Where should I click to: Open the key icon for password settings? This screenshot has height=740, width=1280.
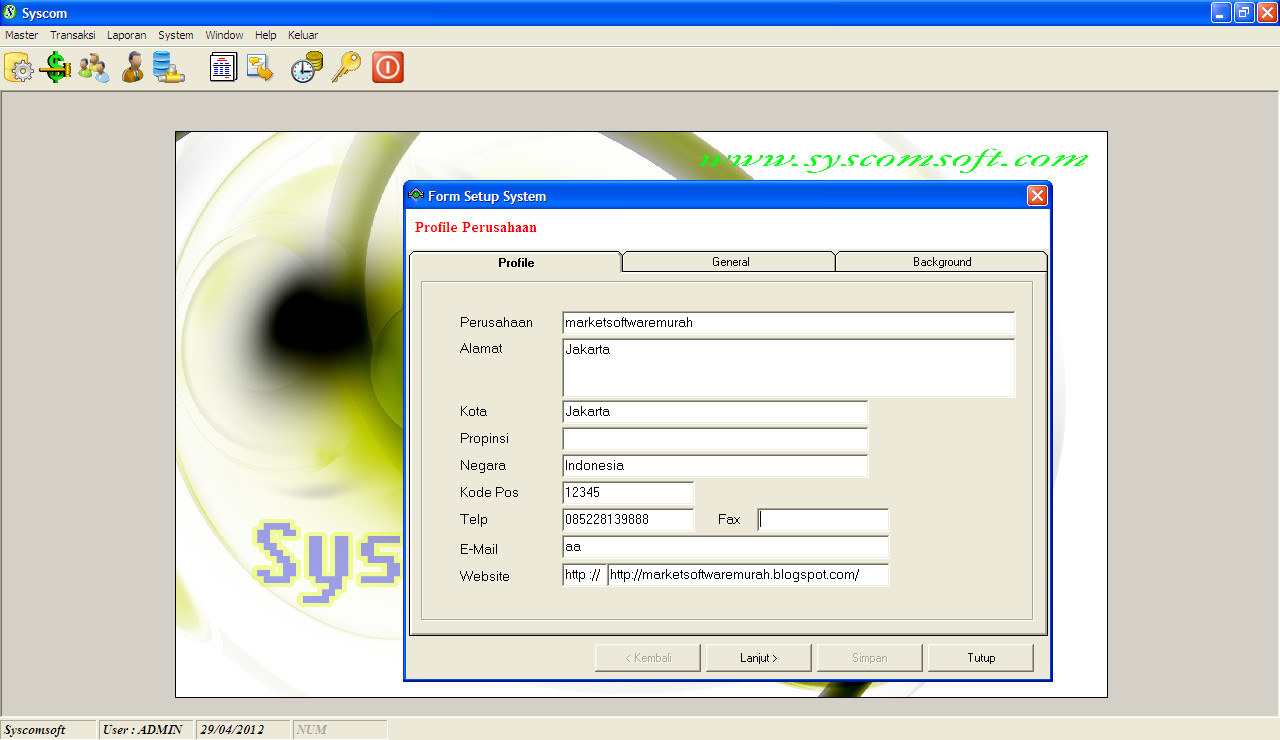pyautogui.click(x=346, y=67)
